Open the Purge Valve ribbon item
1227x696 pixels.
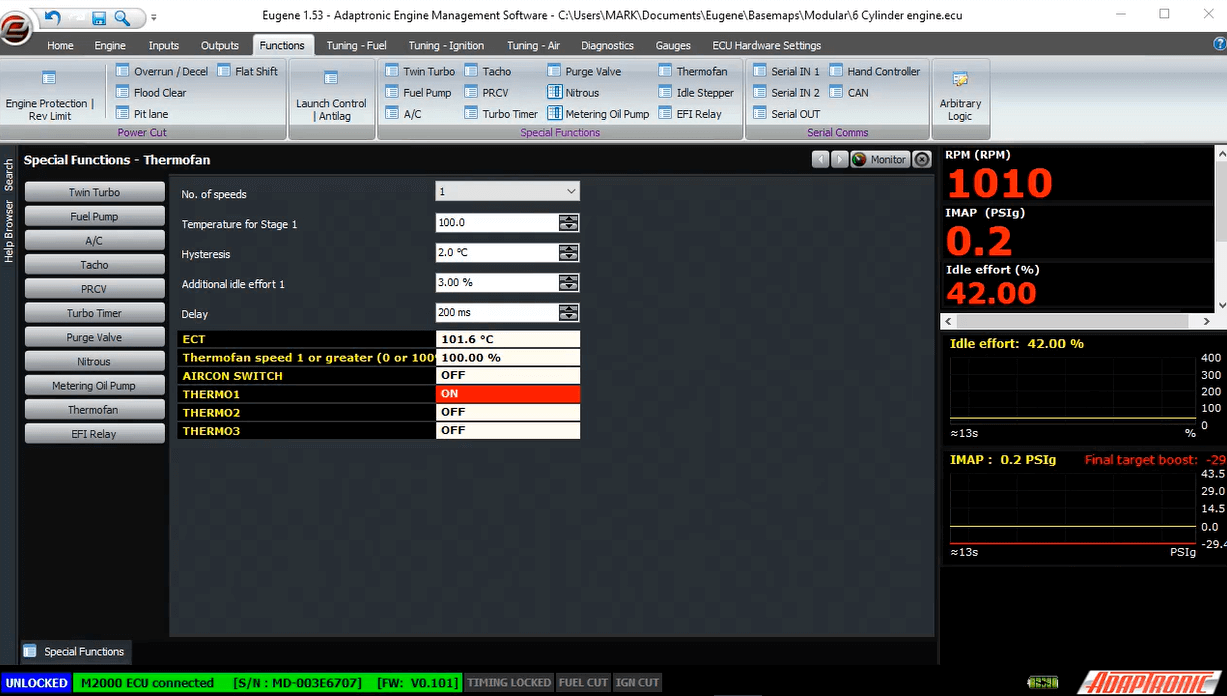tap(584, 71)
